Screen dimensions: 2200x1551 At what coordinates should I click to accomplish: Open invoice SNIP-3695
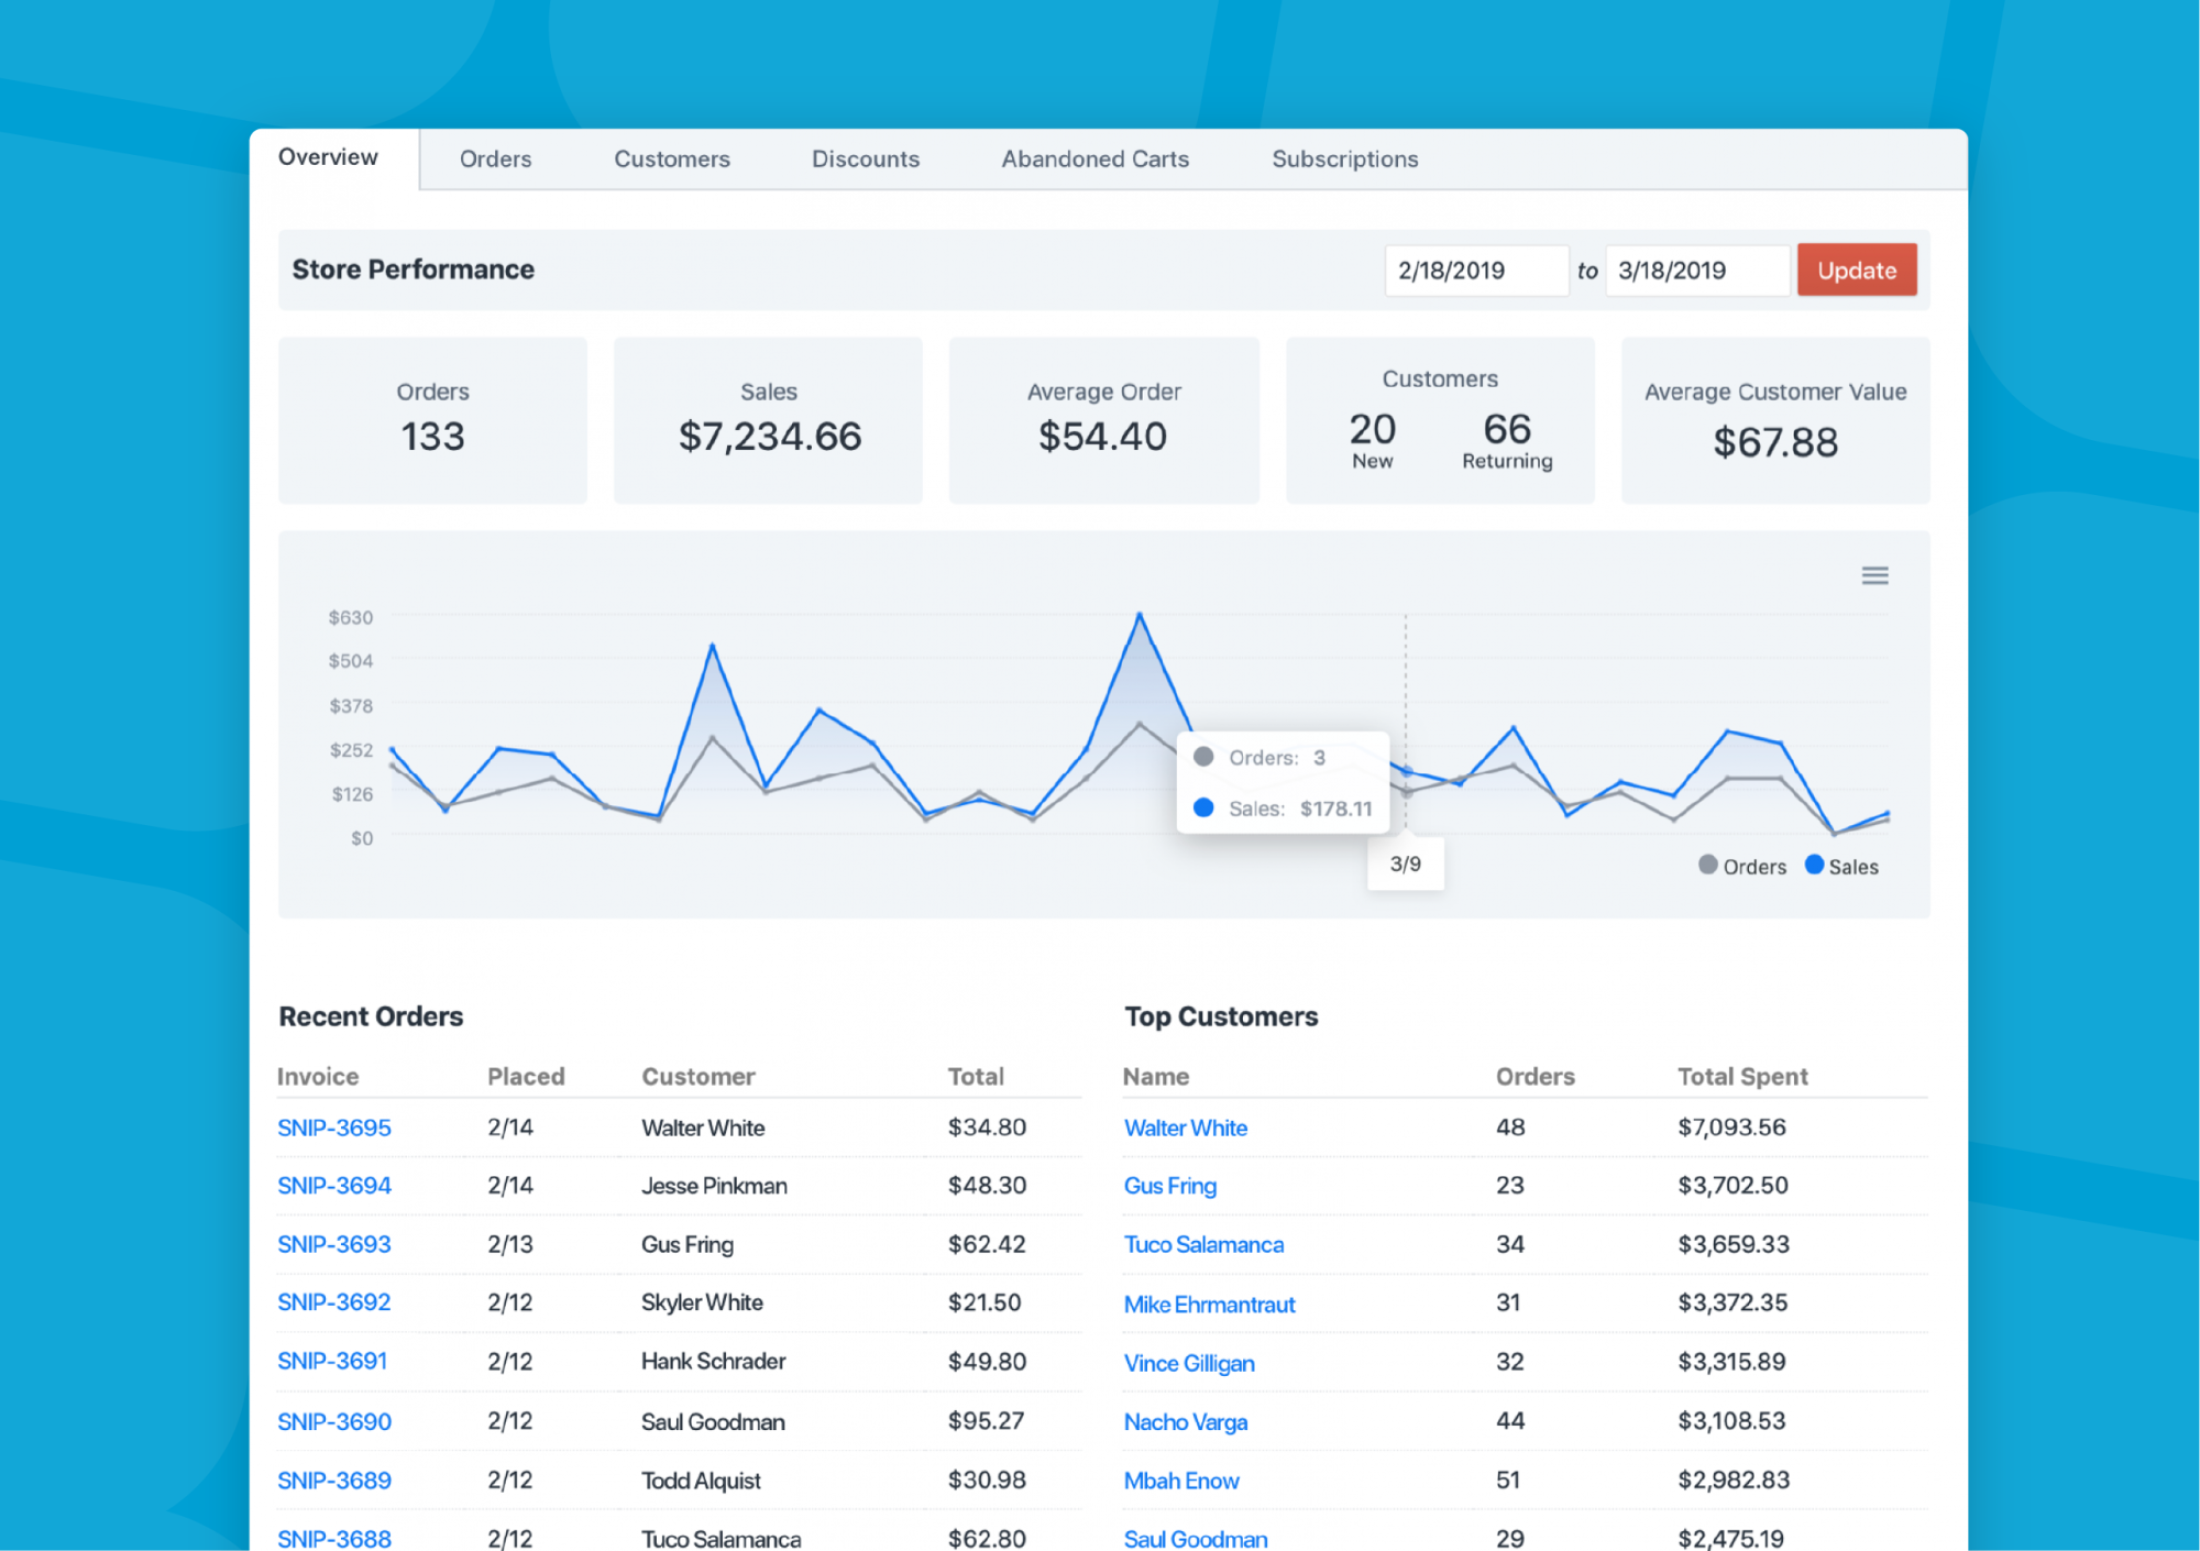(334, 1127)
